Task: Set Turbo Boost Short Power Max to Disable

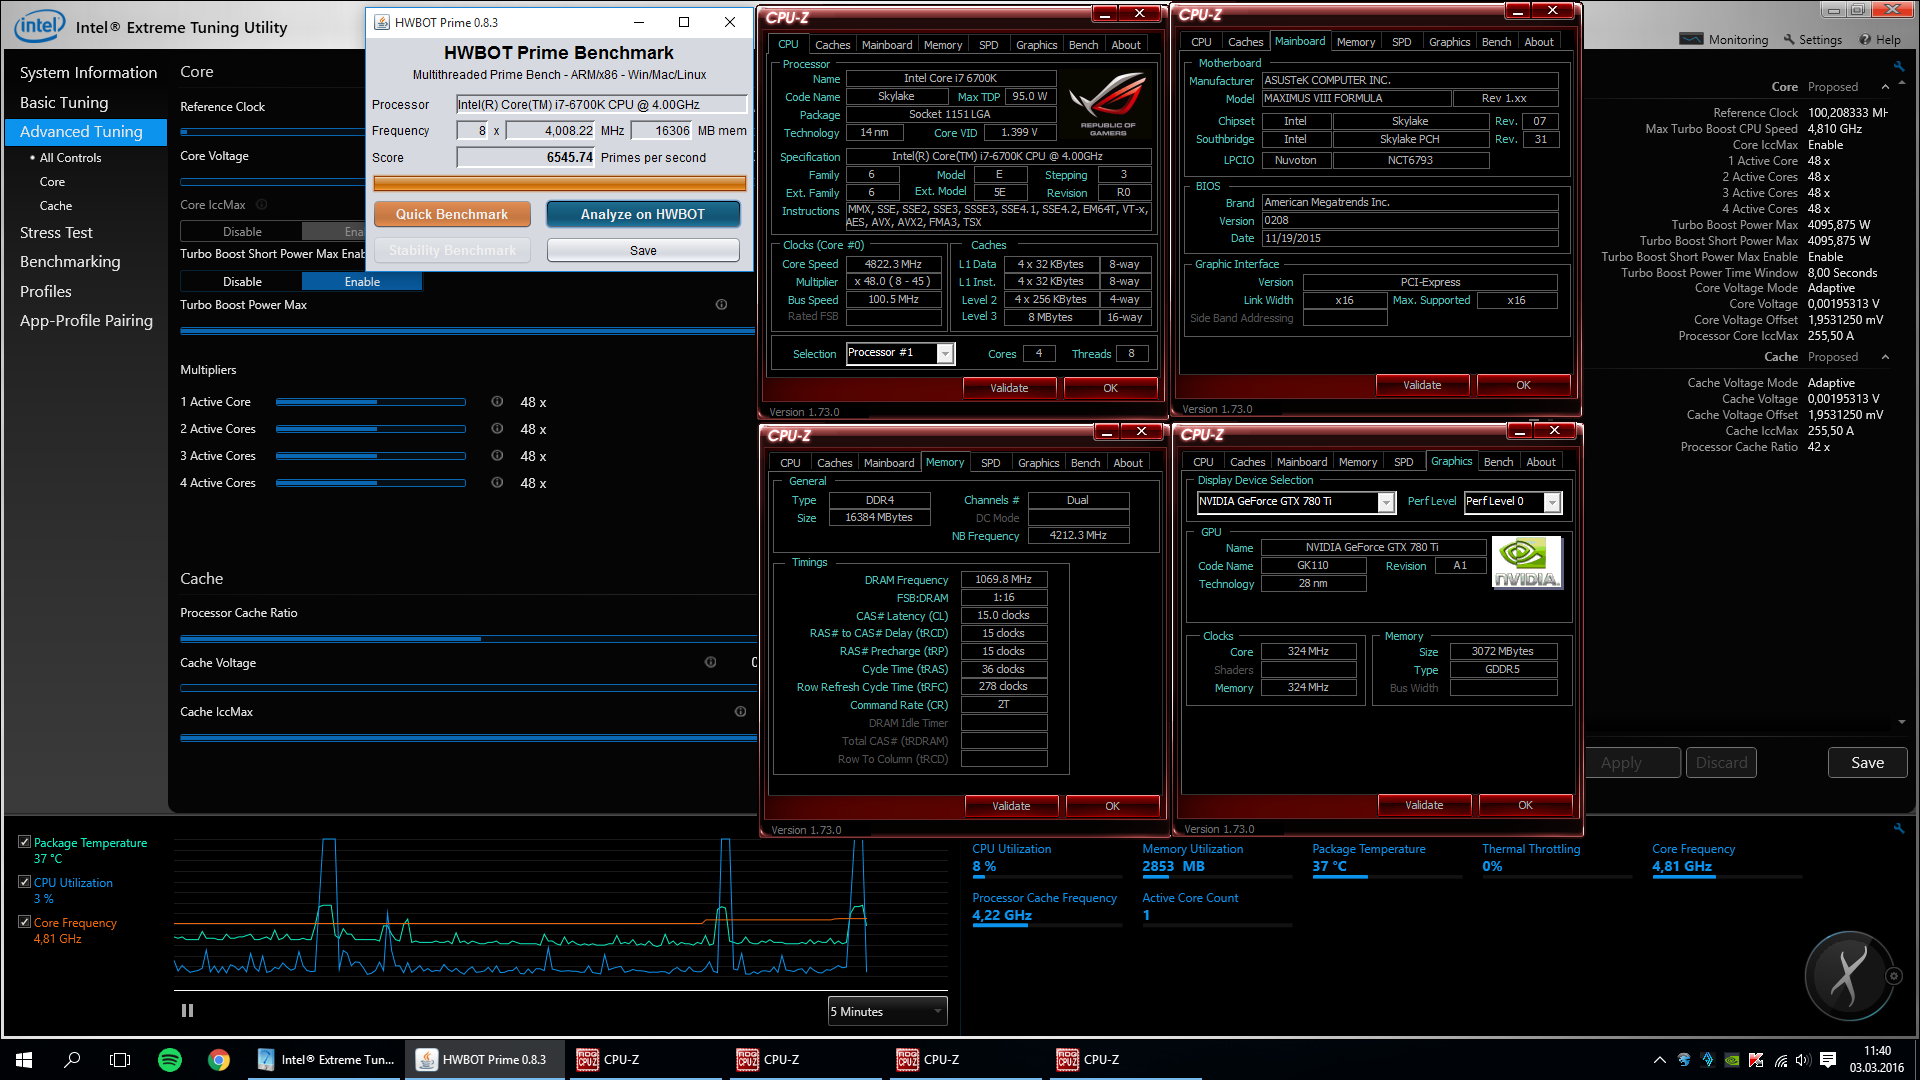Action: coord(242,282)
